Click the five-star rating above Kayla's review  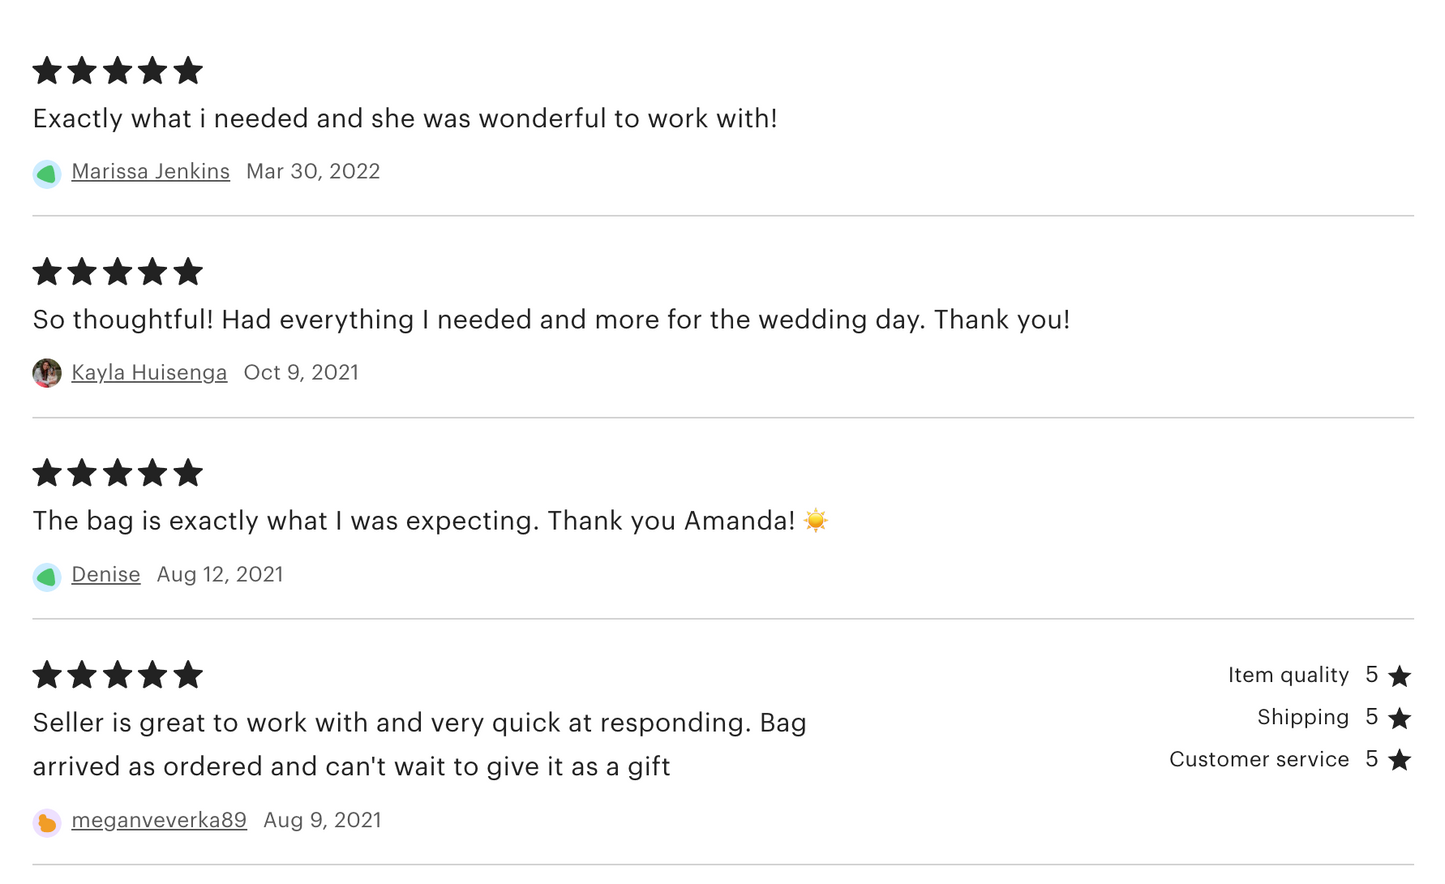click(x=118, y=272)
